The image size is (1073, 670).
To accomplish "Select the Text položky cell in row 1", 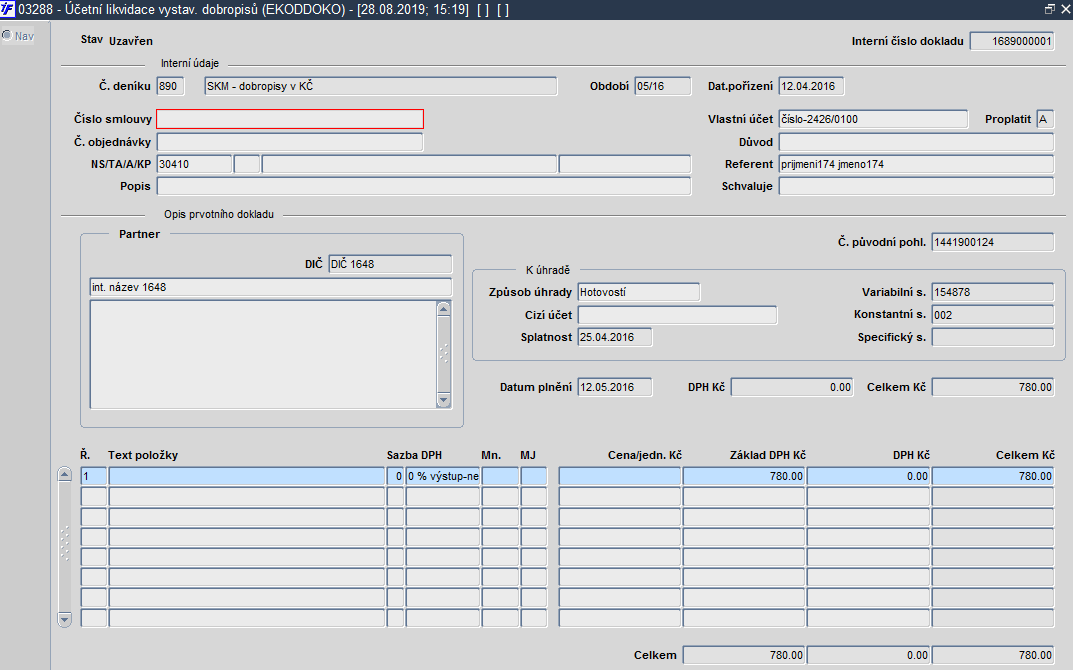I will click(x=246, y=476).
